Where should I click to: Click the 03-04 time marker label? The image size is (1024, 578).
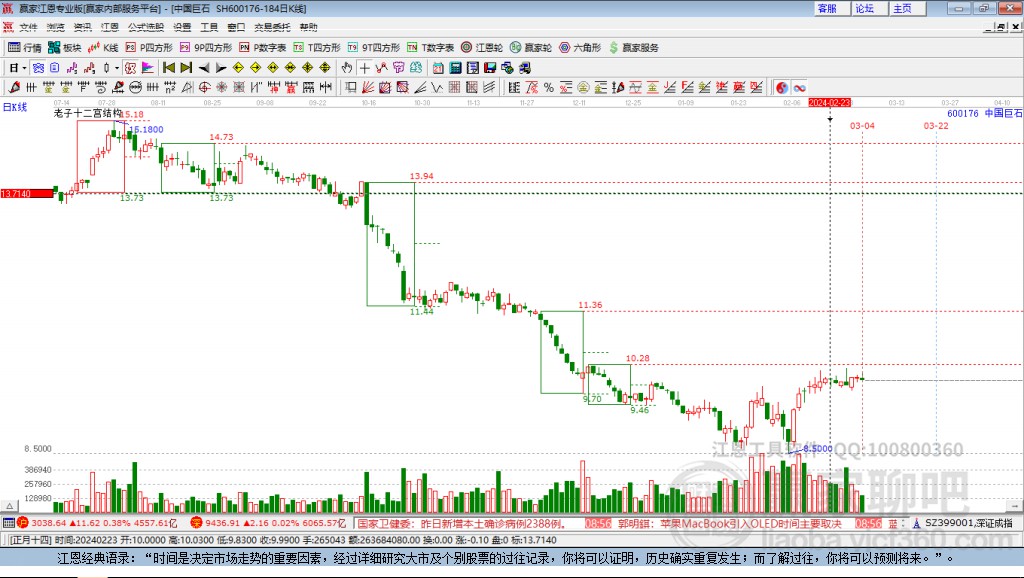(862, 125)
